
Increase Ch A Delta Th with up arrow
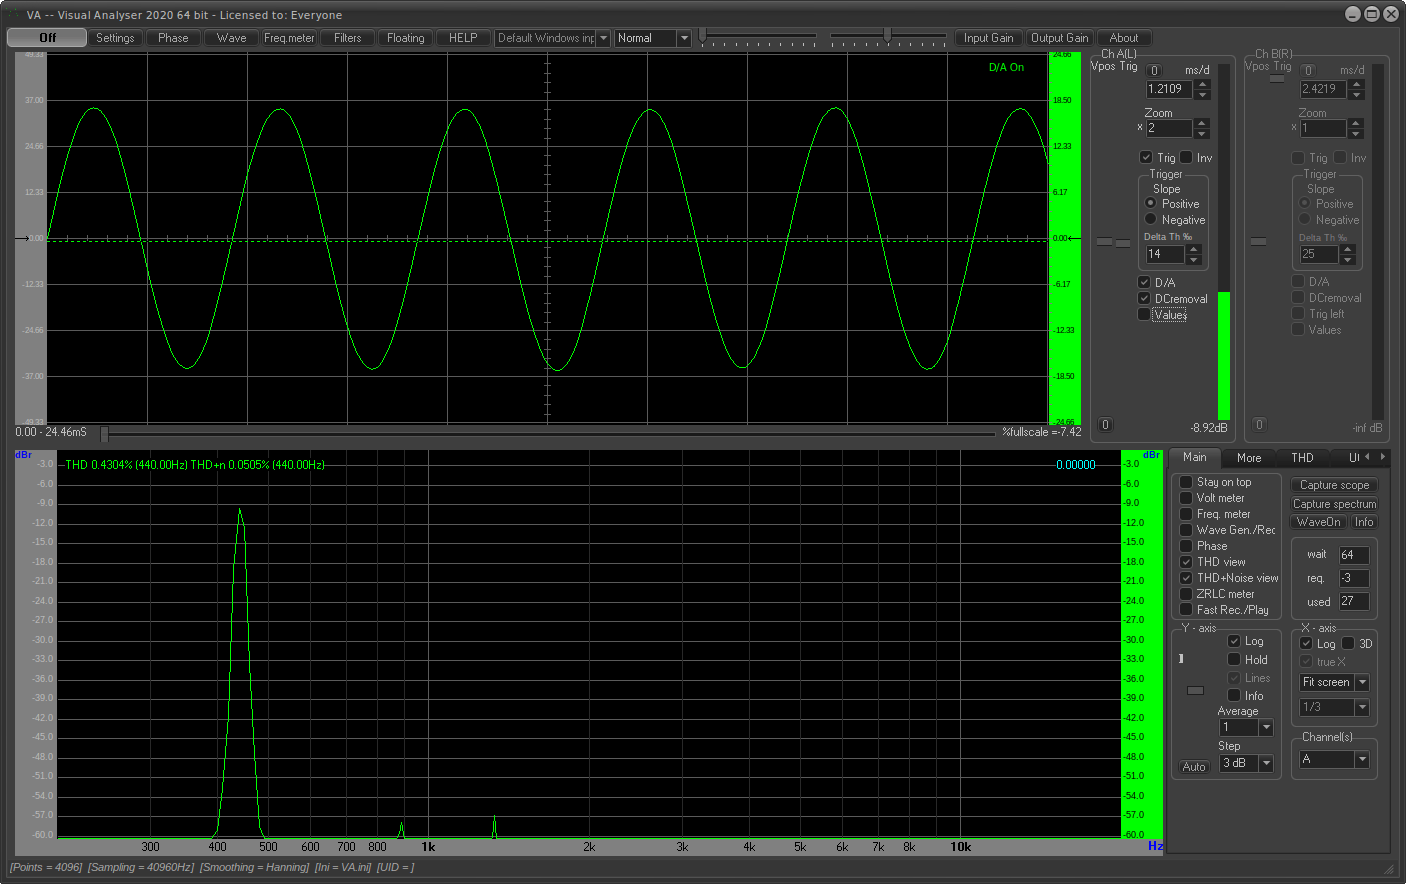tap(1194, 249)
